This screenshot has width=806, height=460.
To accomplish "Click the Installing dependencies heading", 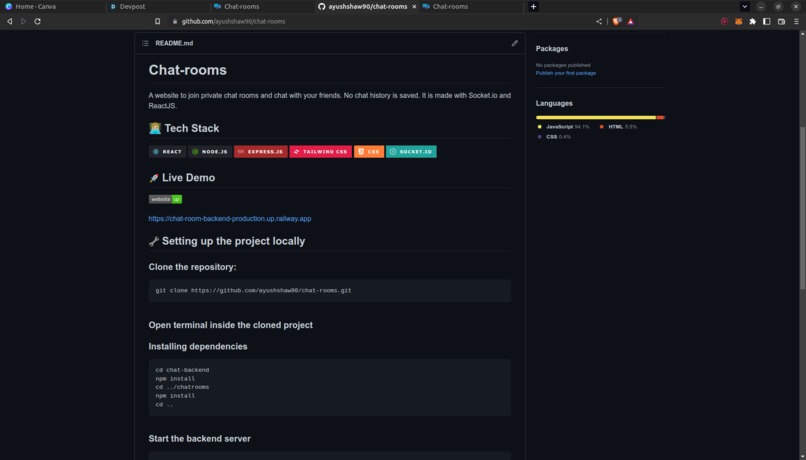I will coord(198,346).
